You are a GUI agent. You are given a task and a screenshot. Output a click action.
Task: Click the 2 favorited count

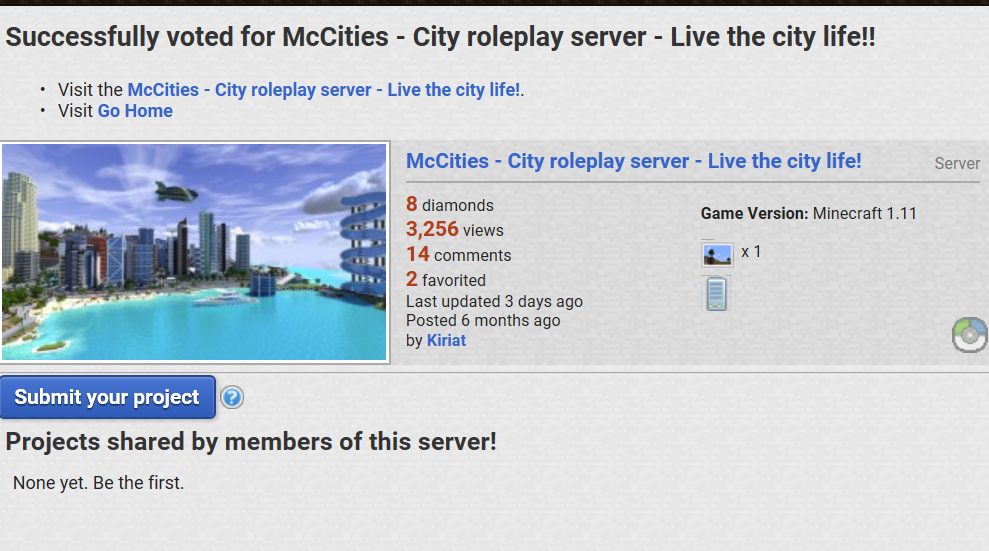coord(446,279)
